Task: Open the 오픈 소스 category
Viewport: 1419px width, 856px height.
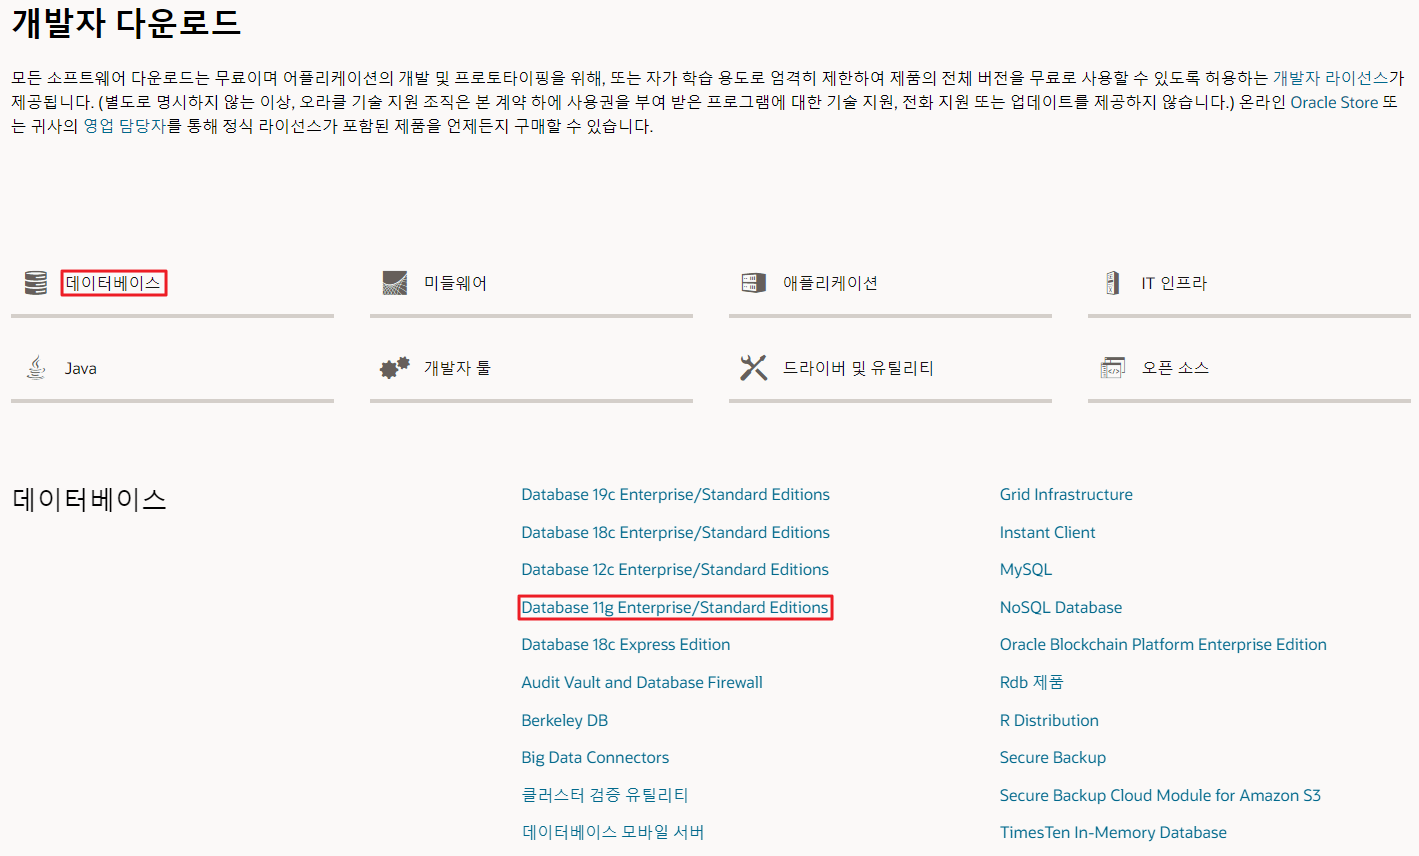Action: click(x=1175, y=368)
